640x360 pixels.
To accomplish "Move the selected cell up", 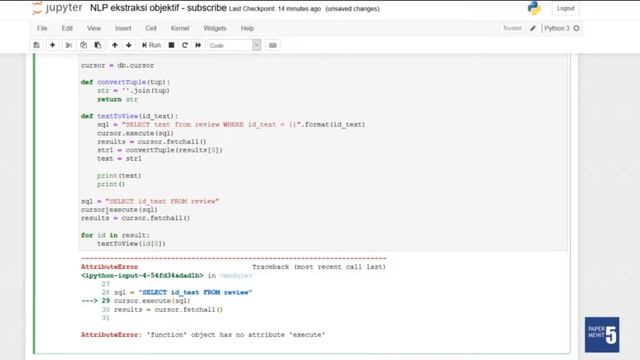I will tap(115, 45).
